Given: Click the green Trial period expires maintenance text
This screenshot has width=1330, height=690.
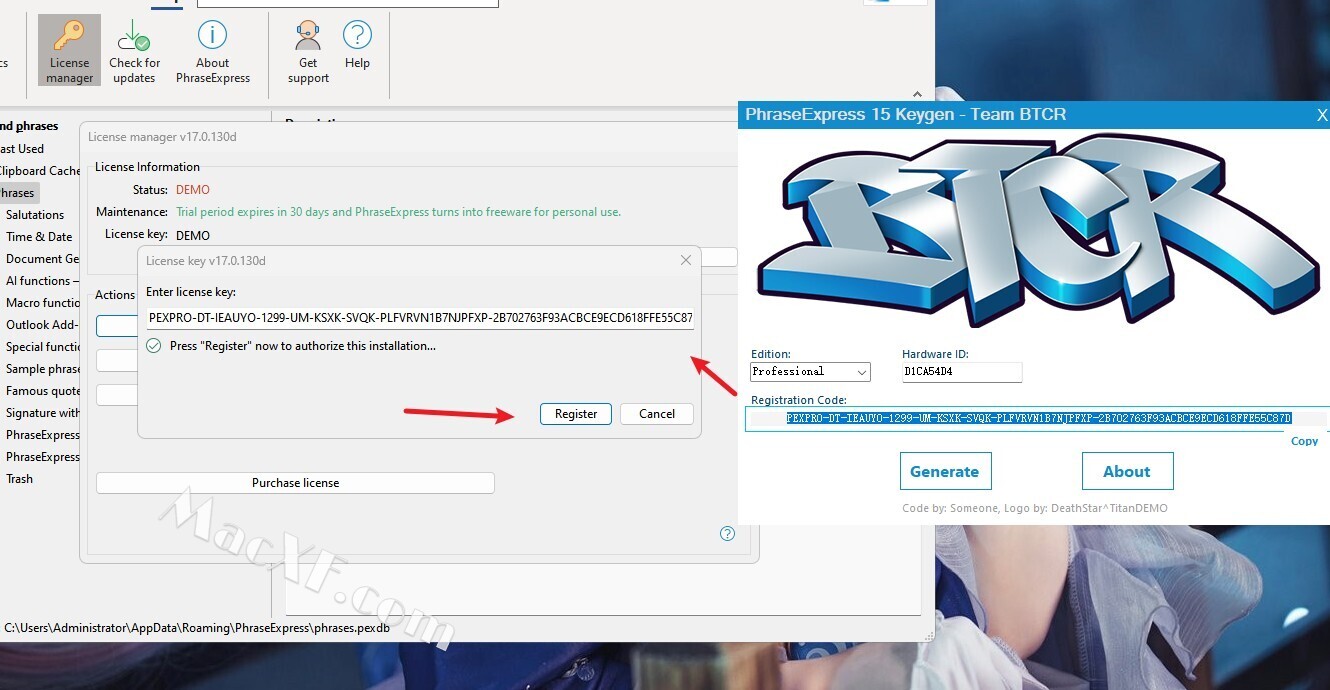Looking at the screenshot, I should 398,212.
